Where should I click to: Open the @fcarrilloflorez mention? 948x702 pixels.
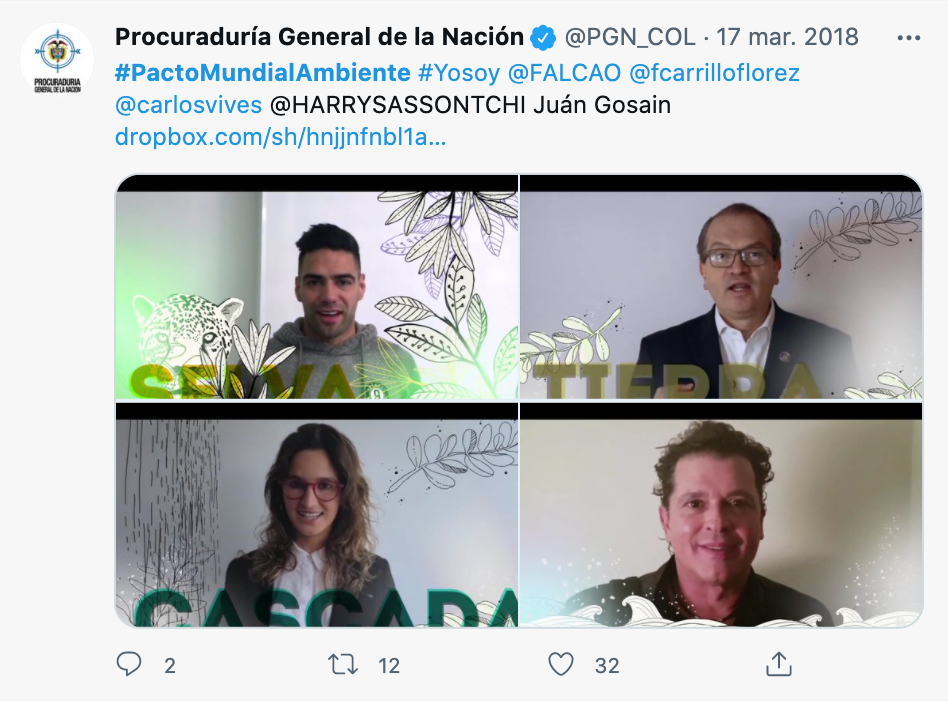pyautogui.click(x=714, y=73)
